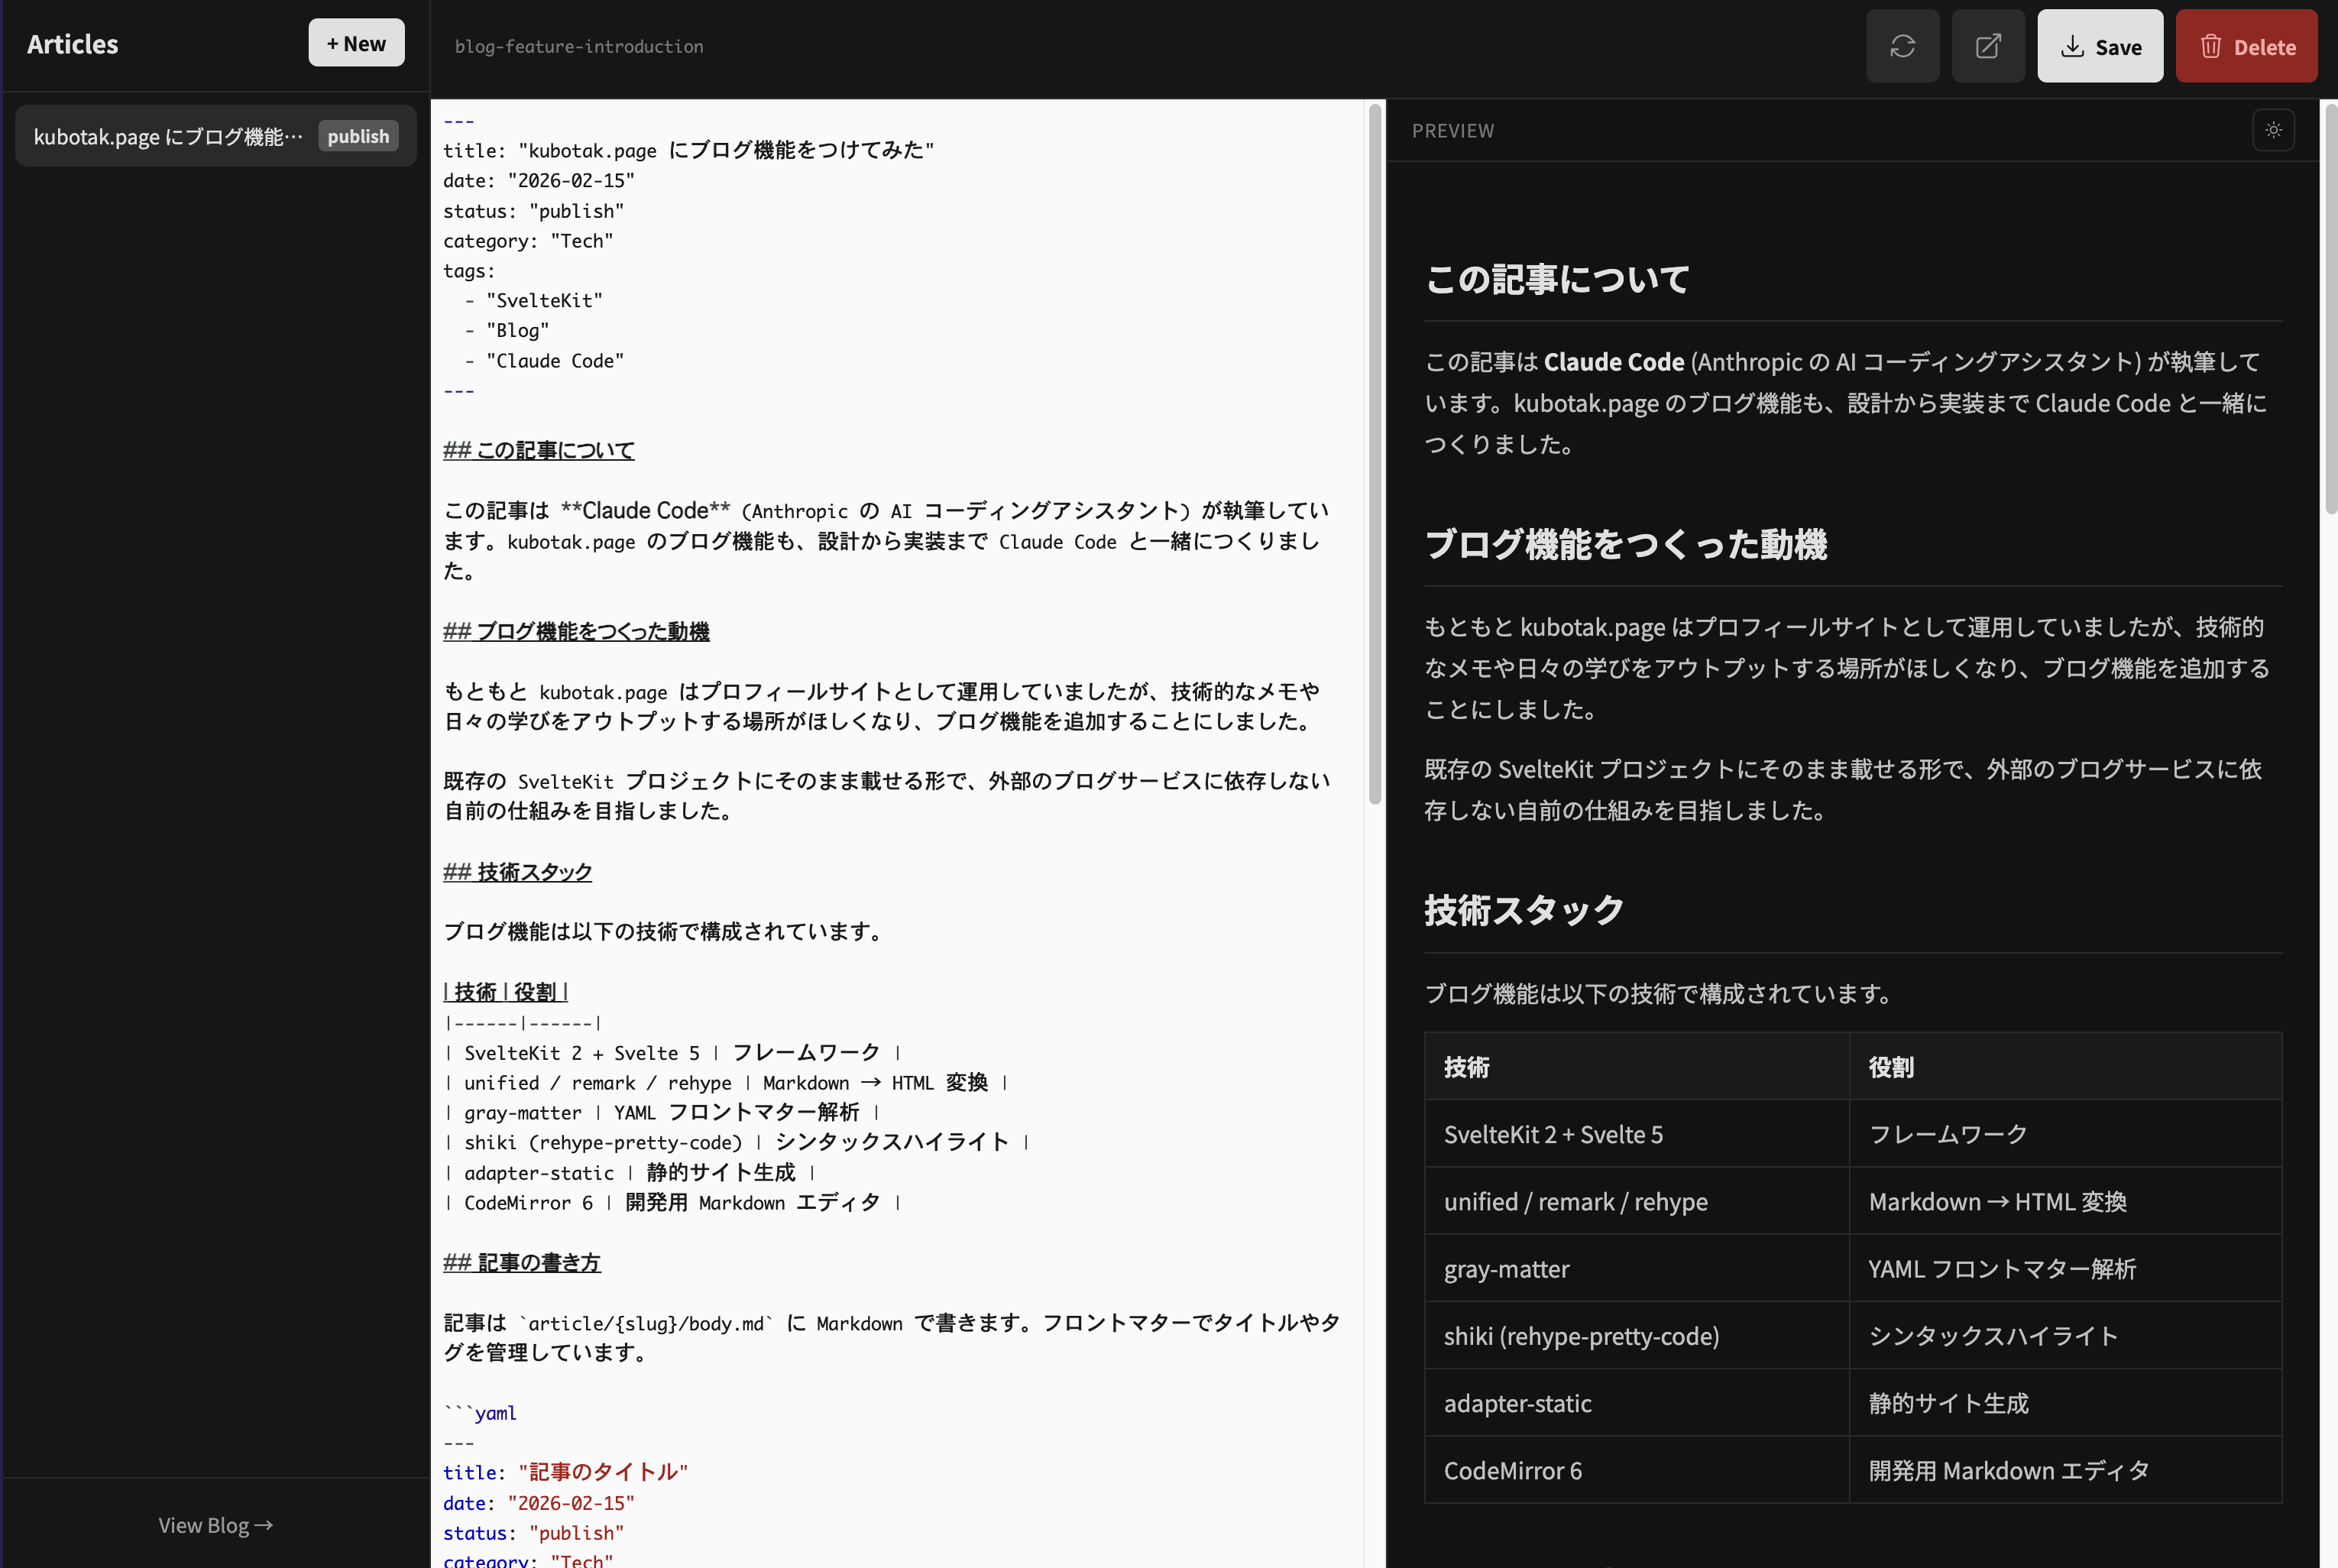Screen dimensions: 2338x1568
Task: Click the preview heading この記事について
Action: click(x=1557, y=279)
